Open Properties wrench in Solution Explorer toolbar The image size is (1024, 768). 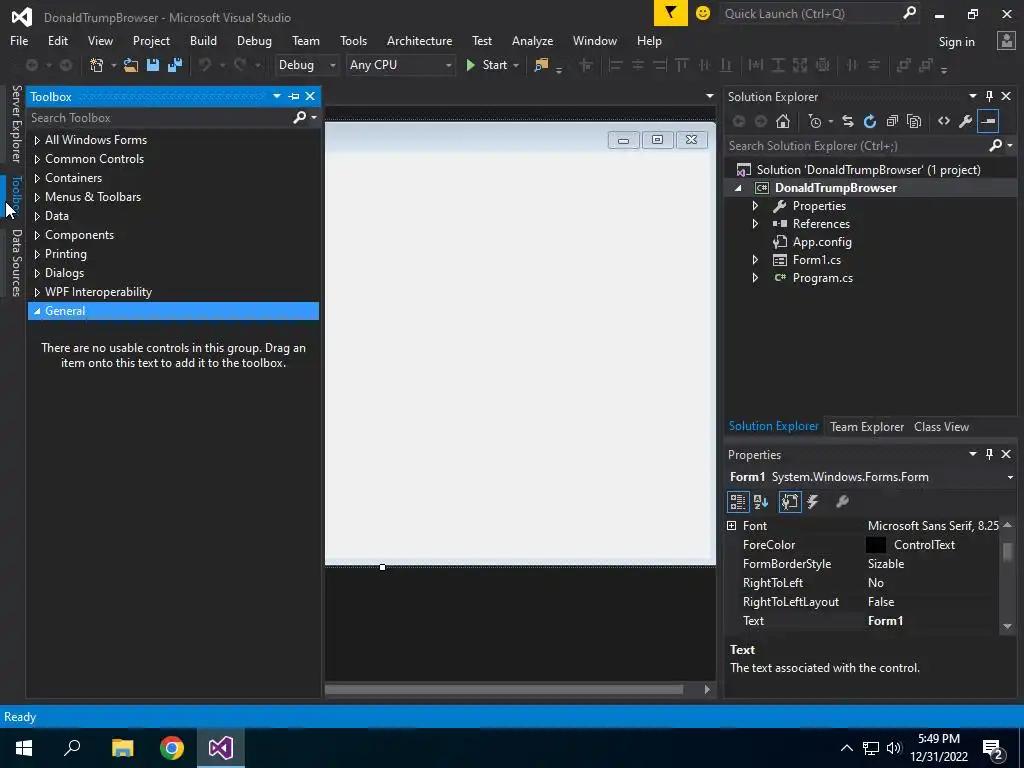tap(966, 121)
